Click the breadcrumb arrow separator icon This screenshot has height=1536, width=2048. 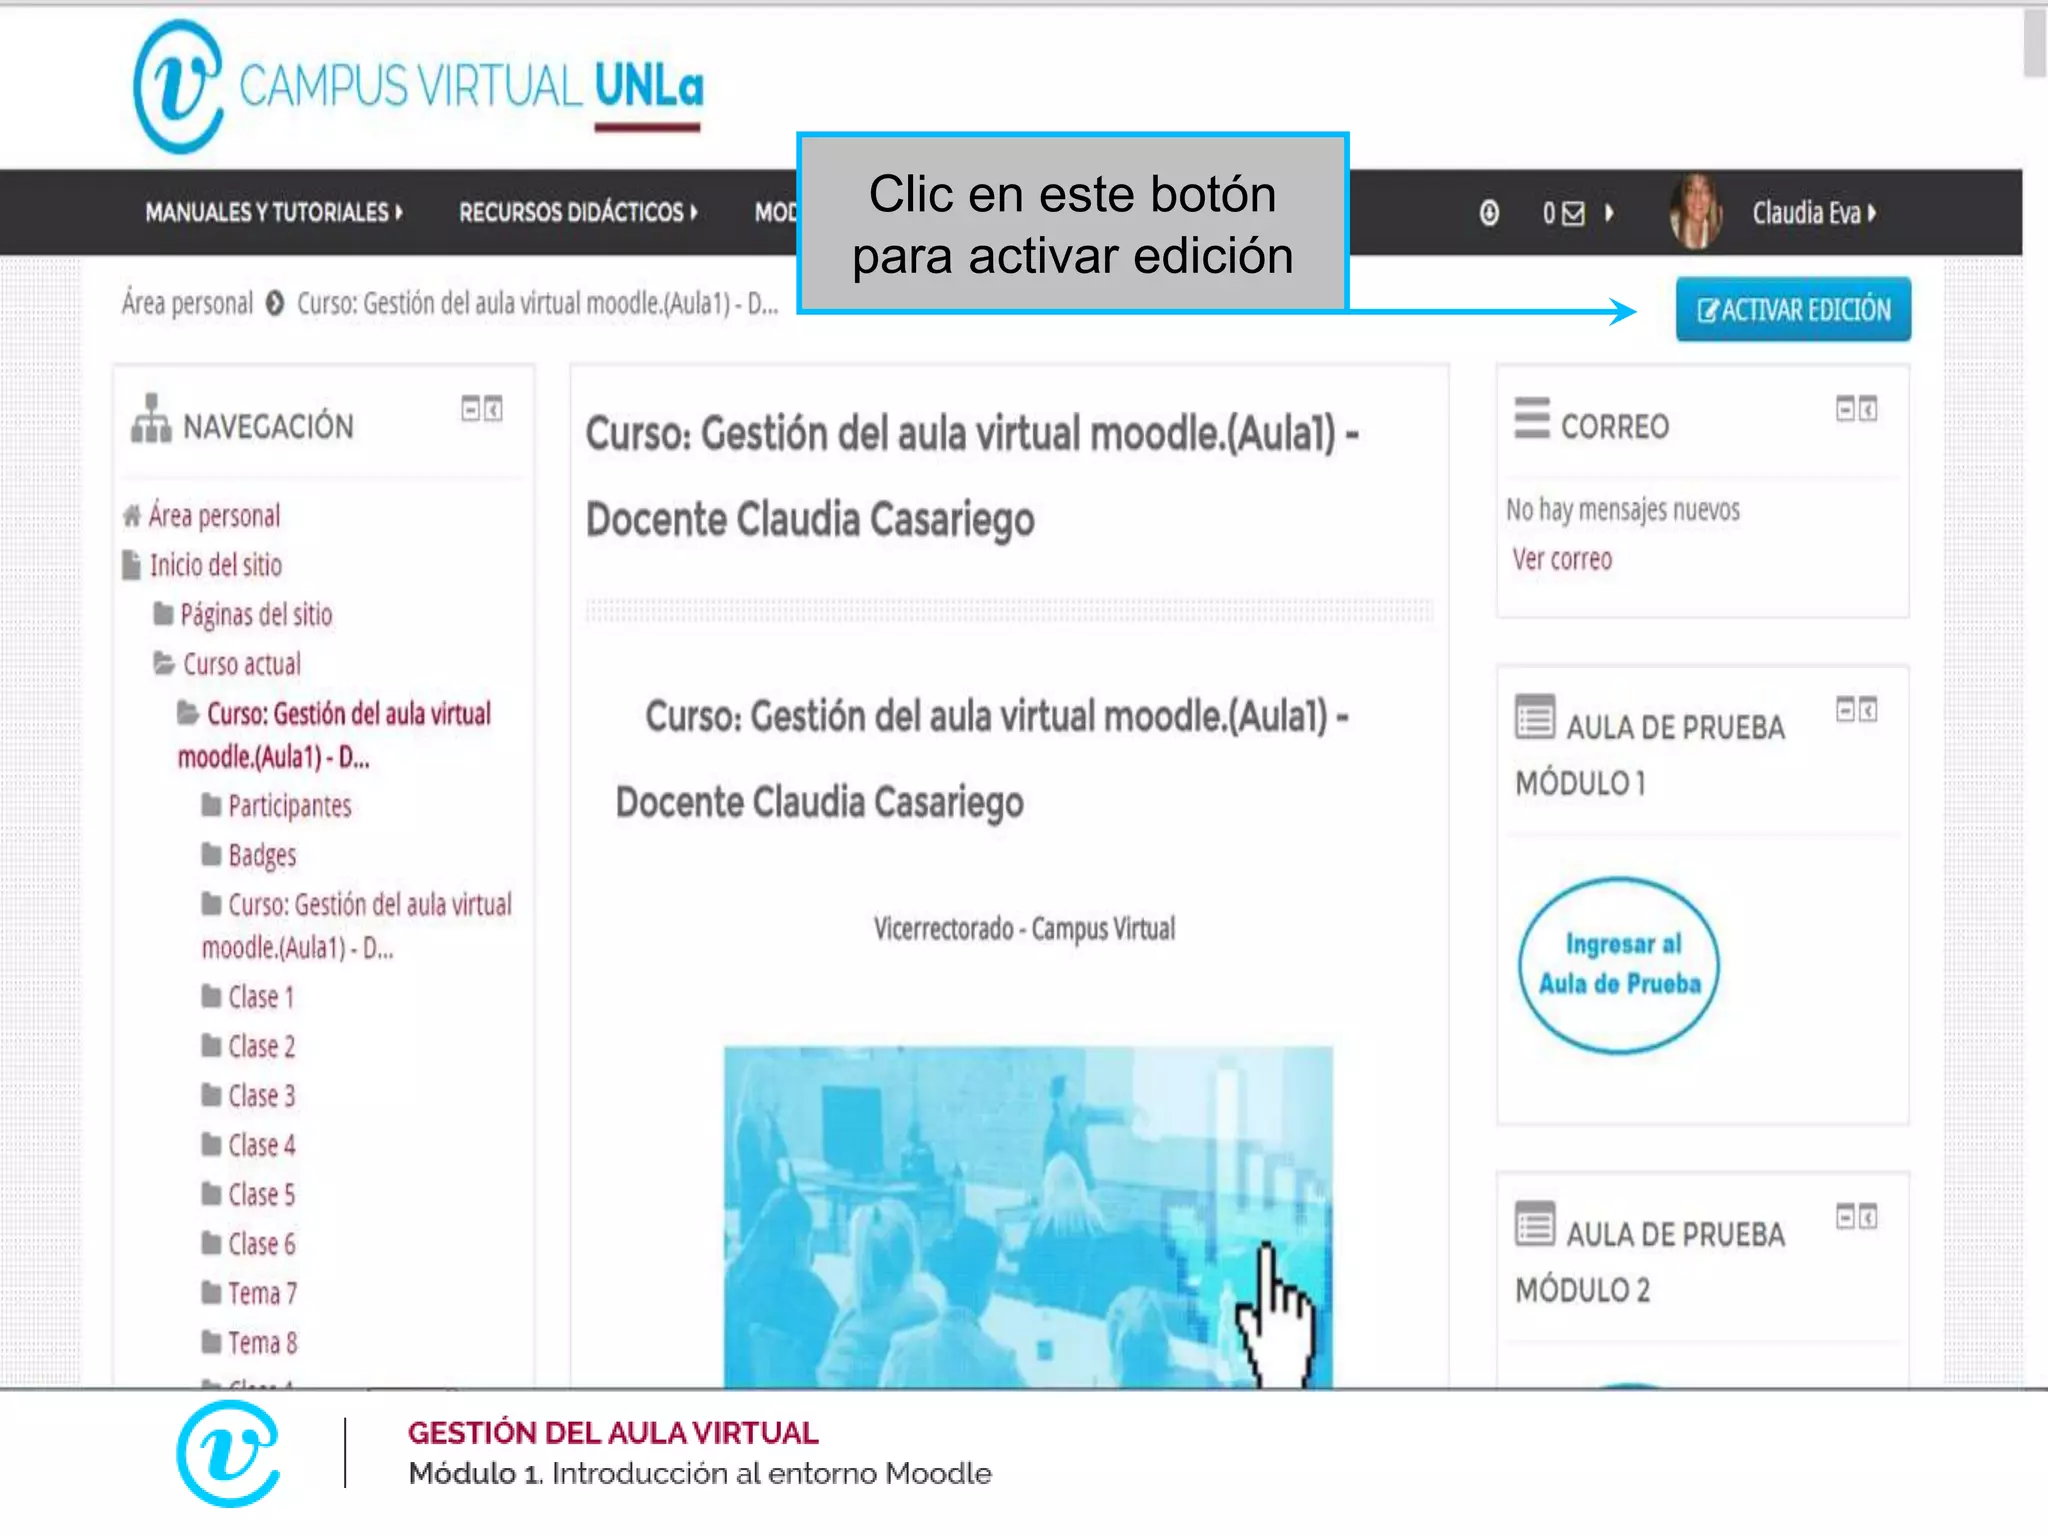click(275, 303)
